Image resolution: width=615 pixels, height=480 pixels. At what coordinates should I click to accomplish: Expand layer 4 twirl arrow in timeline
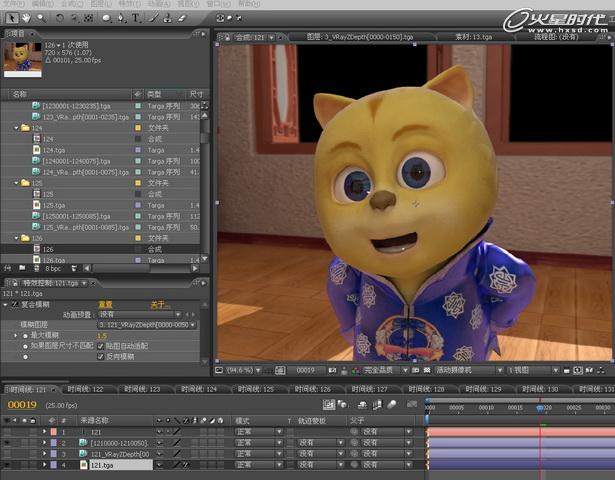click(44, 464)
